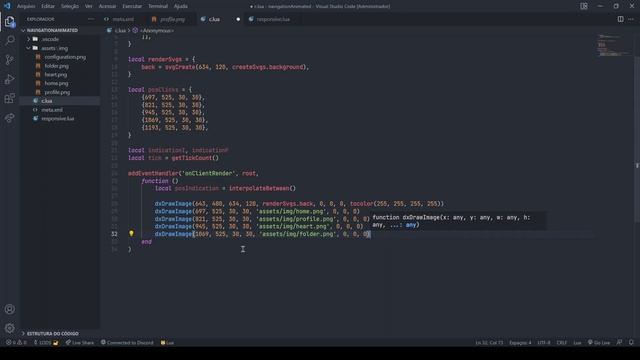Open the Extensions view
Screen dimensions: 640x360
click(9, 98)
